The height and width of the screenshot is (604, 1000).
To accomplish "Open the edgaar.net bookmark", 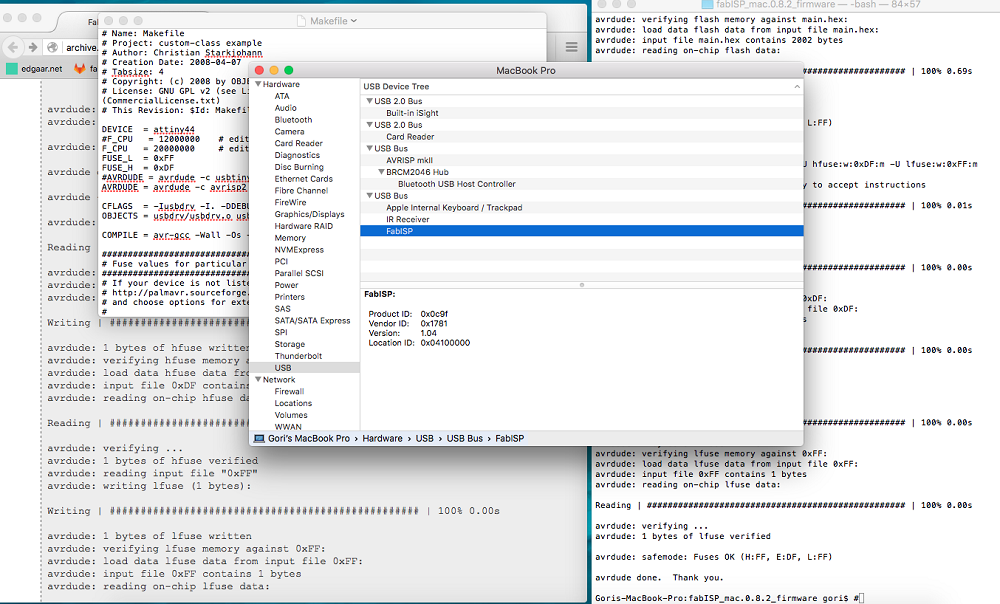I will (x=34, y=69).
